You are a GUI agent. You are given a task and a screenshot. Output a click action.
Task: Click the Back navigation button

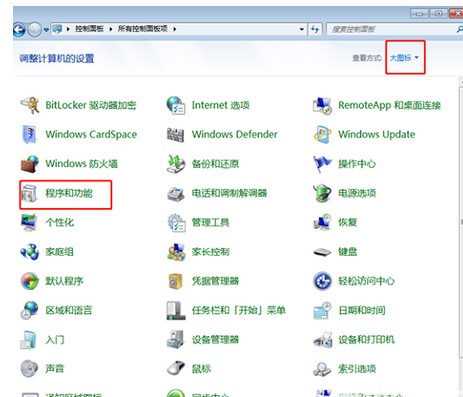click(19, 30)
